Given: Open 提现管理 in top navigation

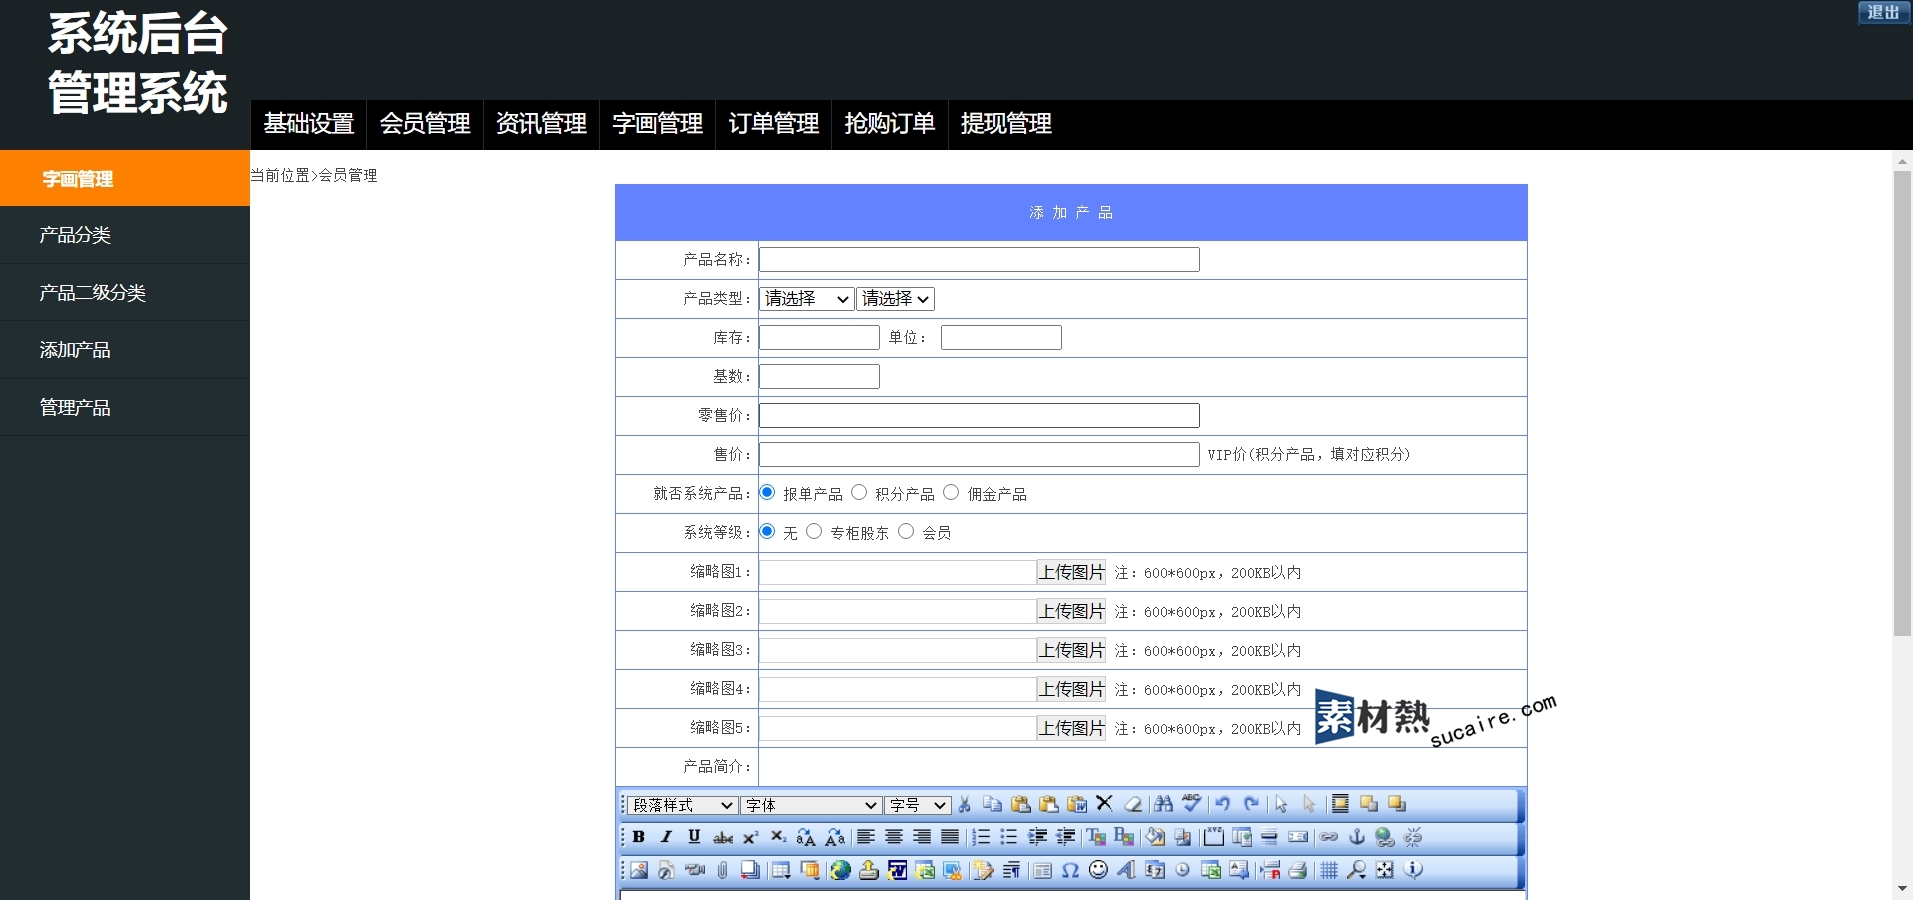Looking at the screenshot, I should tap(1005, 124).
